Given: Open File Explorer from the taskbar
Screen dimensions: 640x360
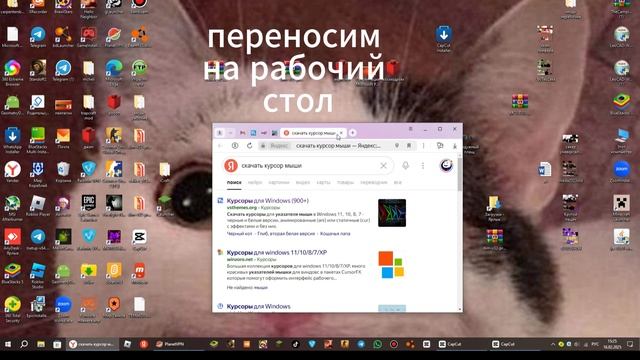Looking at the screenshot, I should (41, 344).
